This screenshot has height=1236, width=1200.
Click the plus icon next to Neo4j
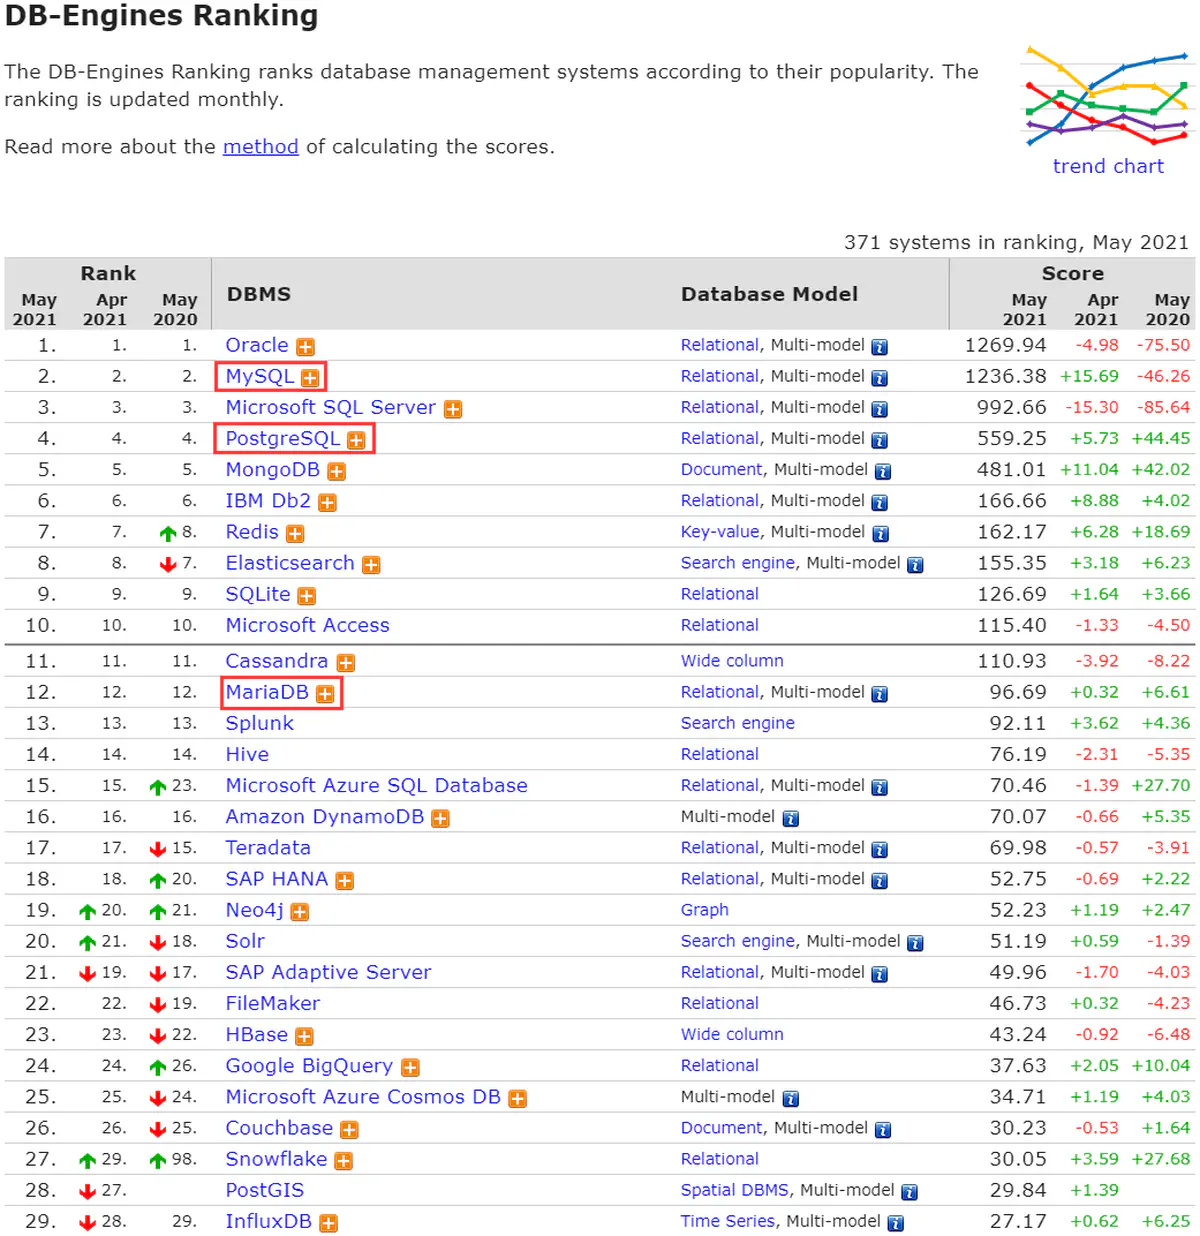tap(300, 912)
